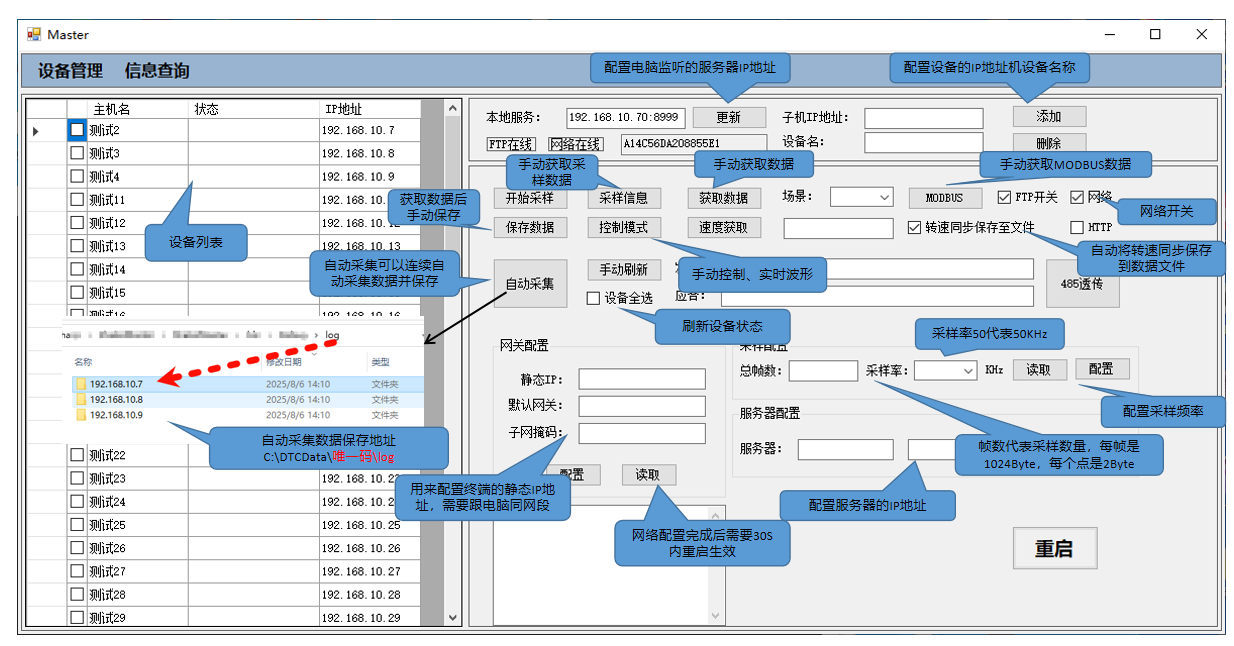Start 自动采集 automatic collection
The image size is (1234, 646).
point(530,284)
